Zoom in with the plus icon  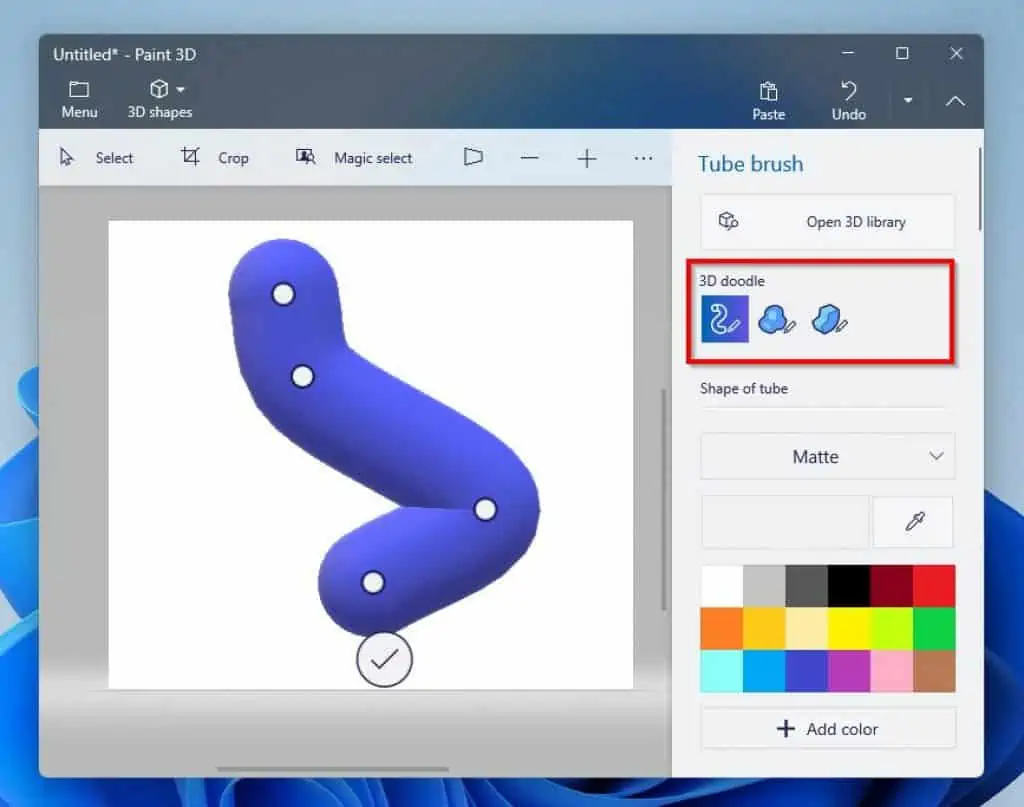click(x=586, y=157)
